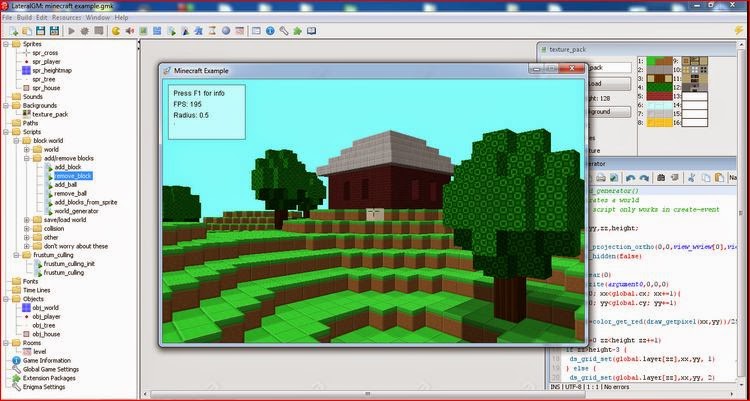Image resolution: width=750 pixels, height=401 pixels.
Task: Collapse the Backgrounds folder
Action: coord(6,105)
